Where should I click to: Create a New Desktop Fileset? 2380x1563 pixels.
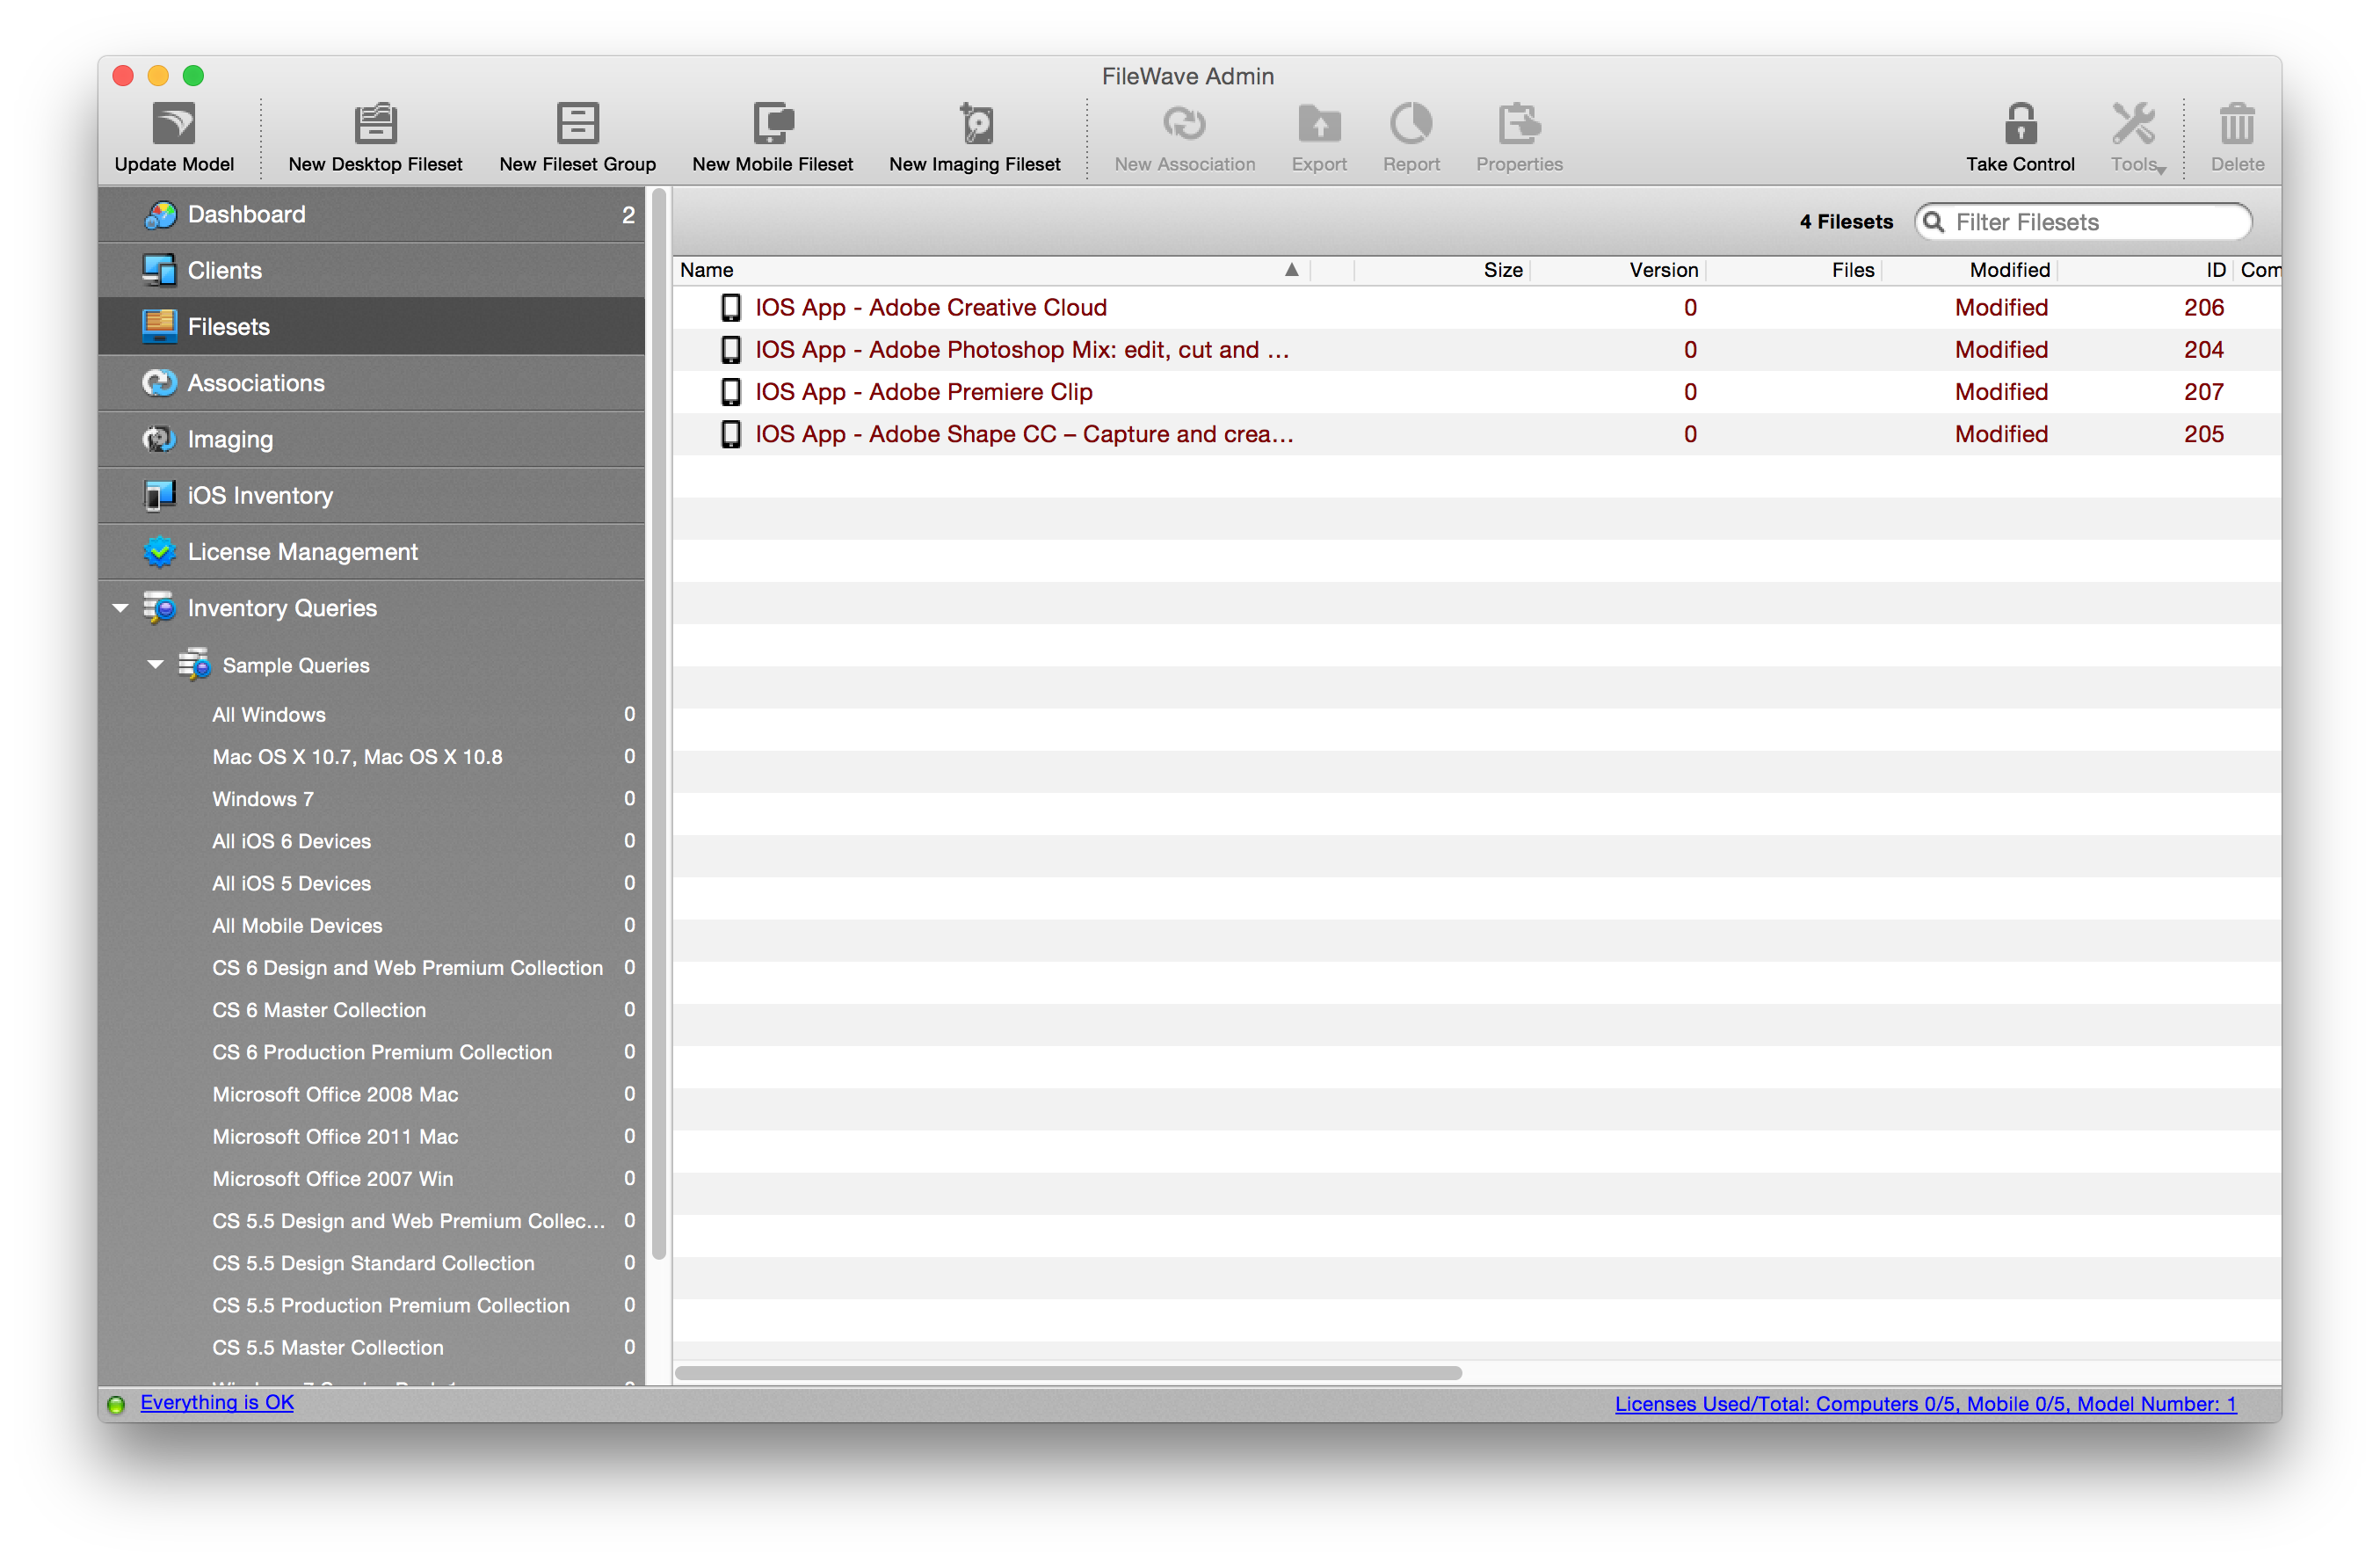[x=375, y=135]
